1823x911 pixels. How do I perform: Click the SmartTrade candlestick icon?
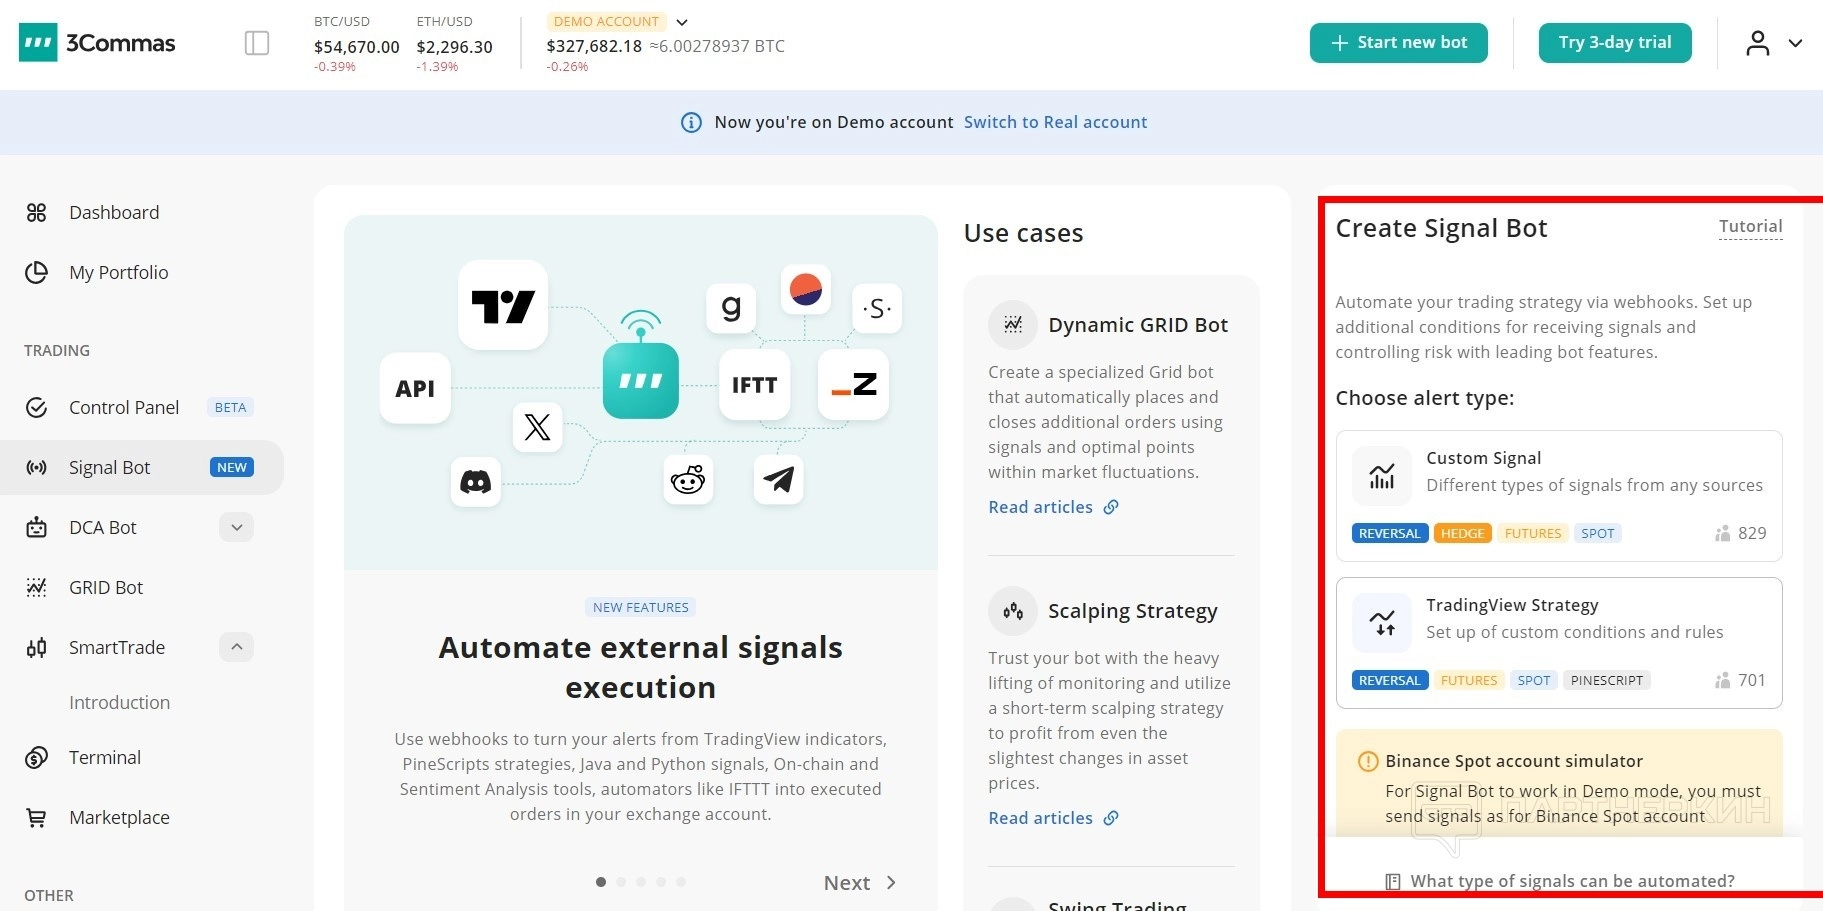point(37,647)
